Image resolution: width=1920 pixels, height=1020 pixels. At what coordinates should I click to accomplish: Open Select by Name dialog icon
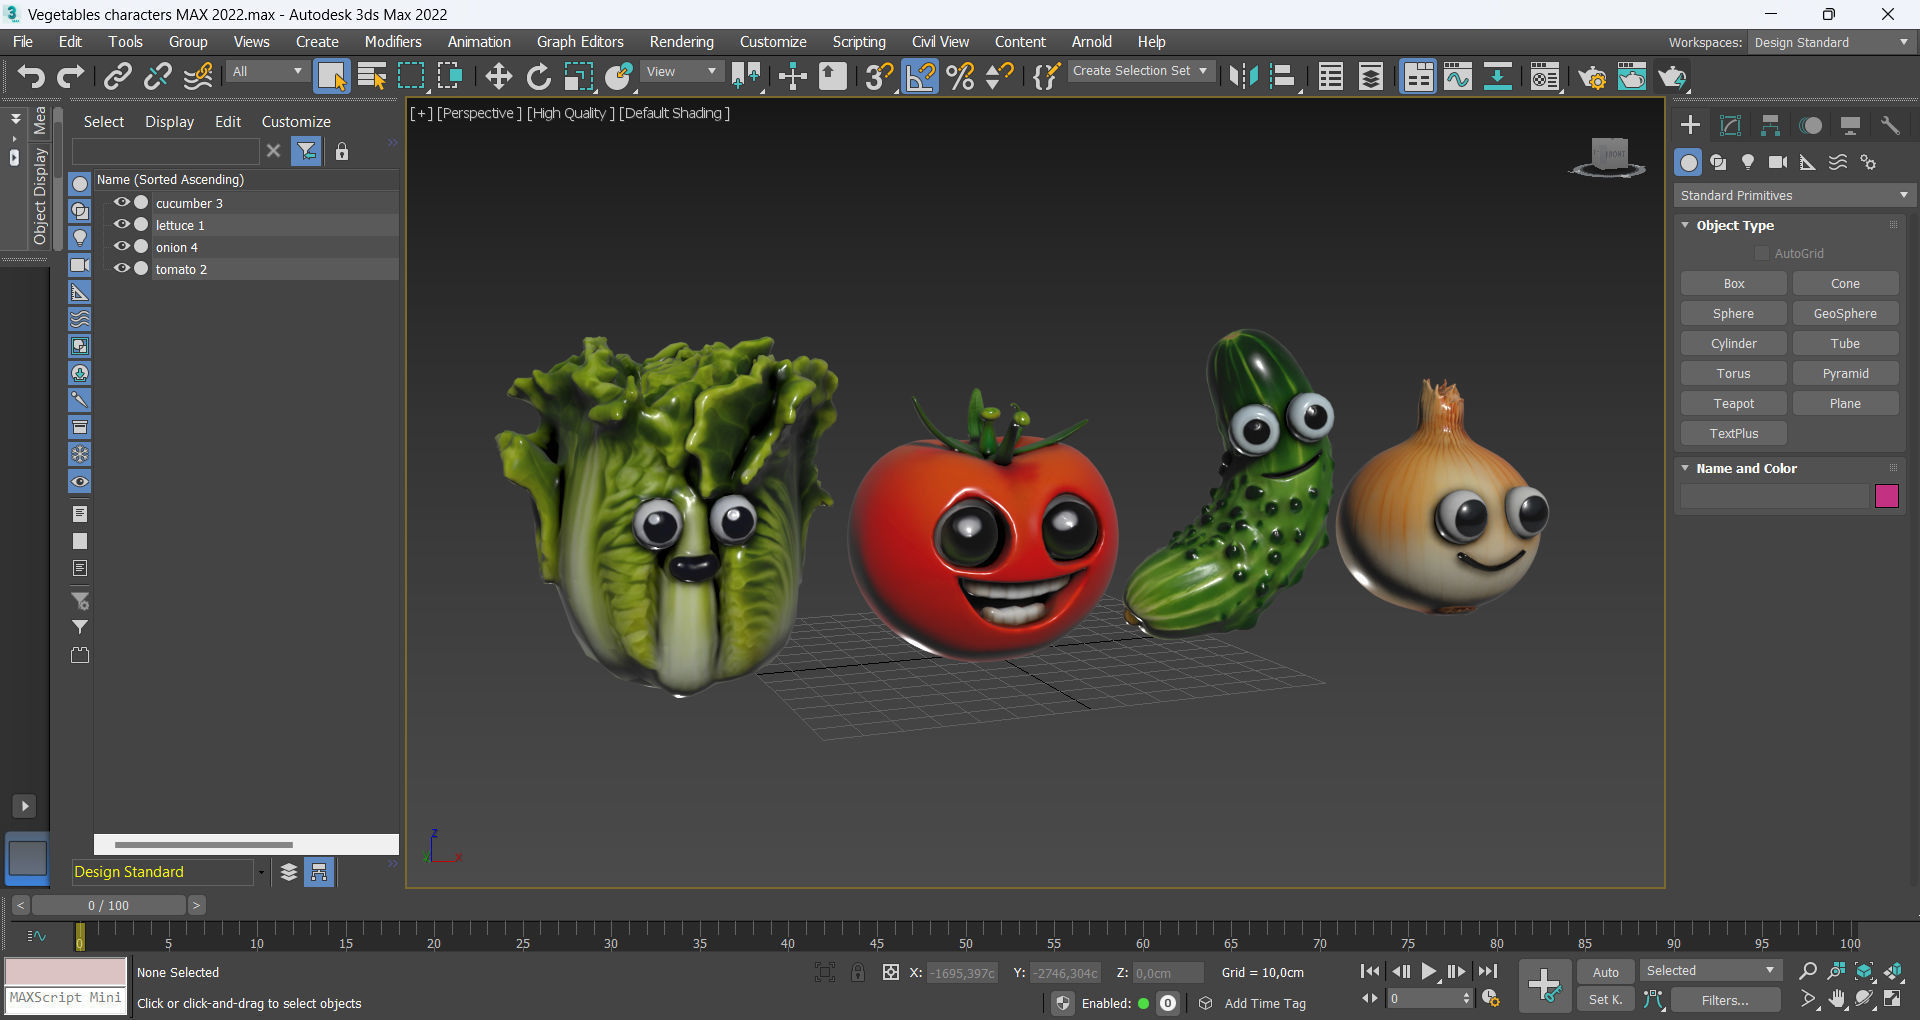pyautogui.click(x=372, y=76)
